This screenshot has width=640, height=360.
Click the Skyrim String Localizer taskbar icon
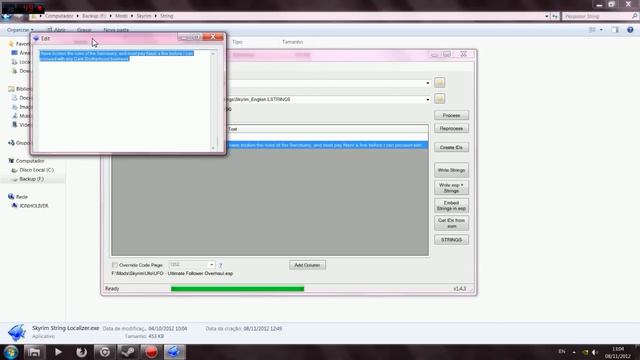coord(175,352)
